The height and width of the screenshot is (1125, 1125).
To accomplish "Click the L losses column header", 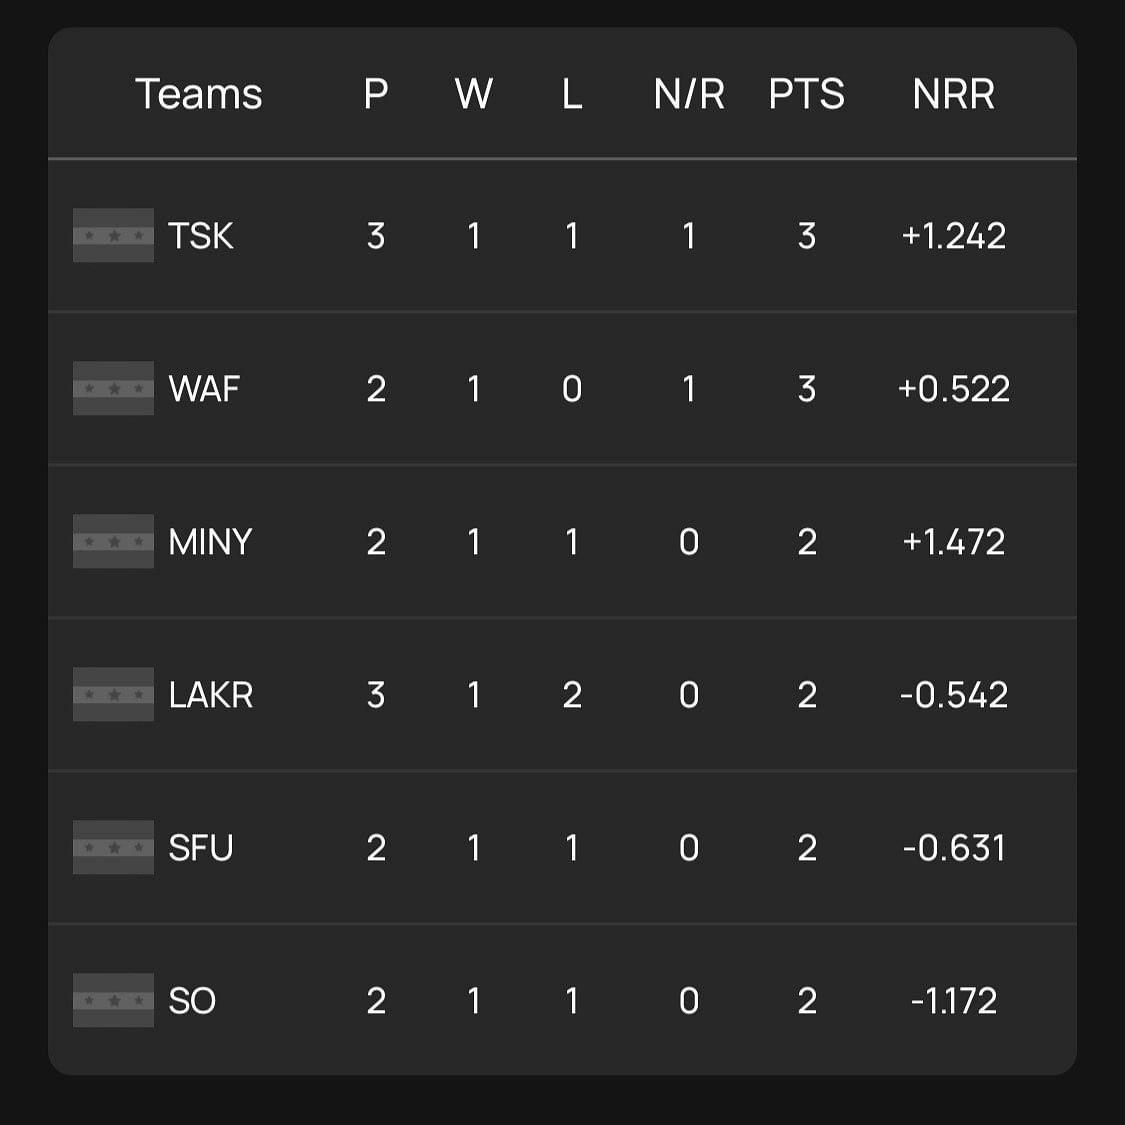I will (x=571, y=94).
